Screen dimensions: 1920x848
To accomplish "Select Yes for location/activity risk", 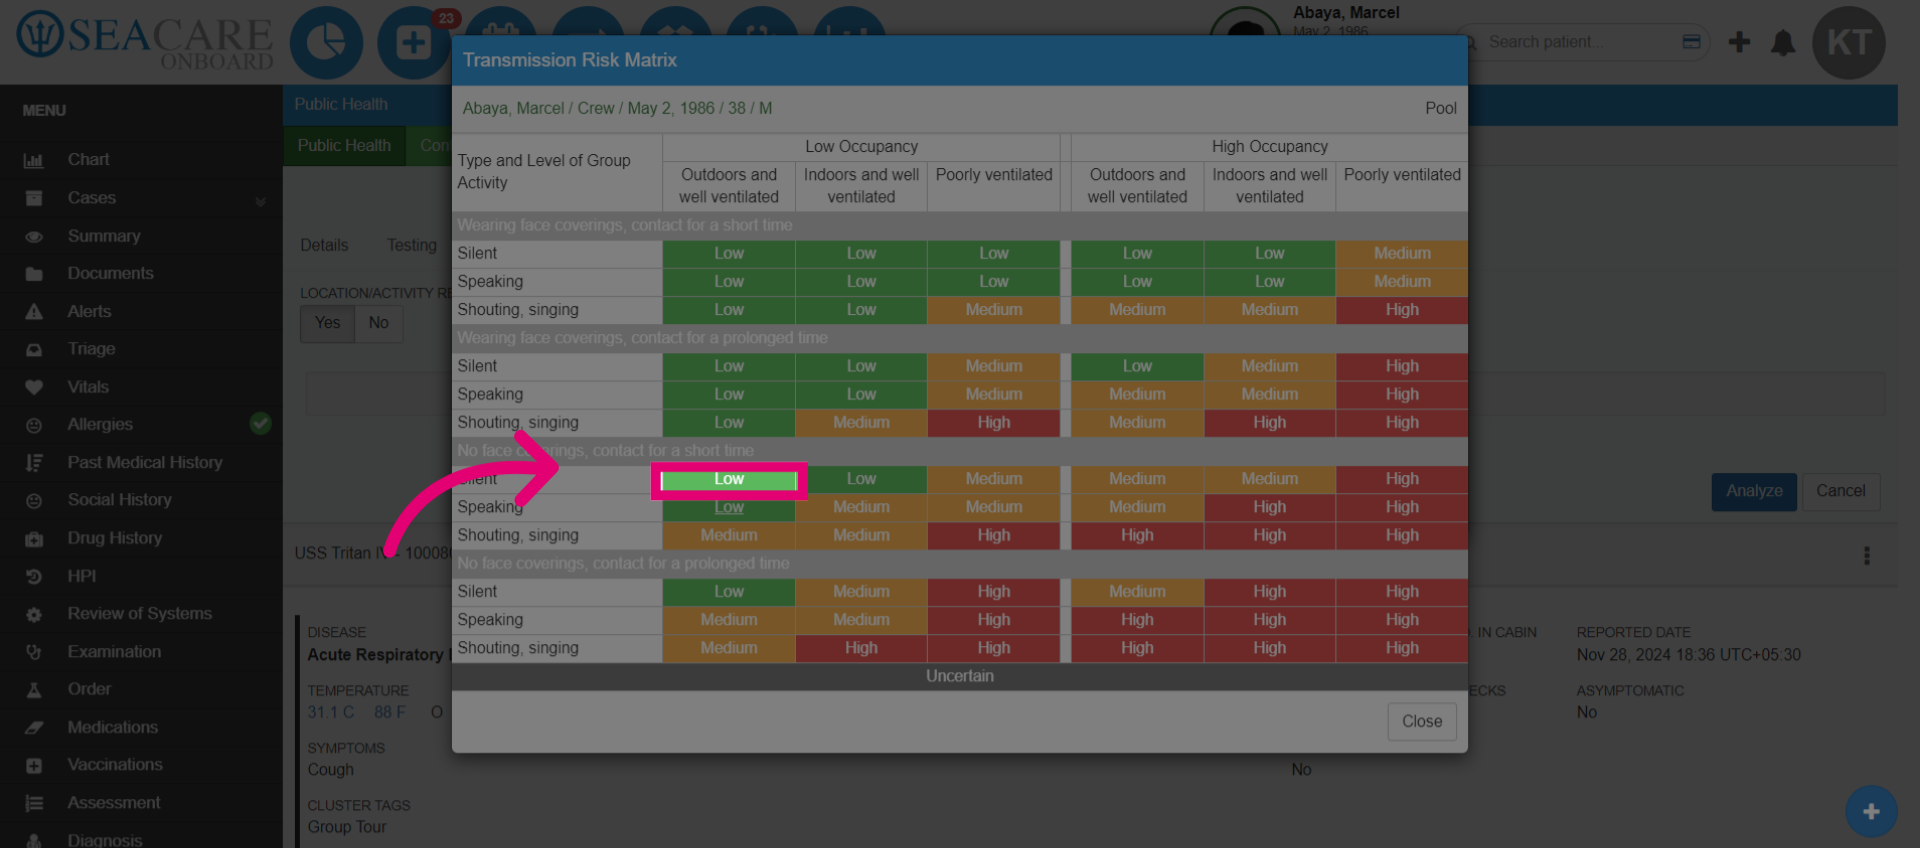I will point(327,323).
